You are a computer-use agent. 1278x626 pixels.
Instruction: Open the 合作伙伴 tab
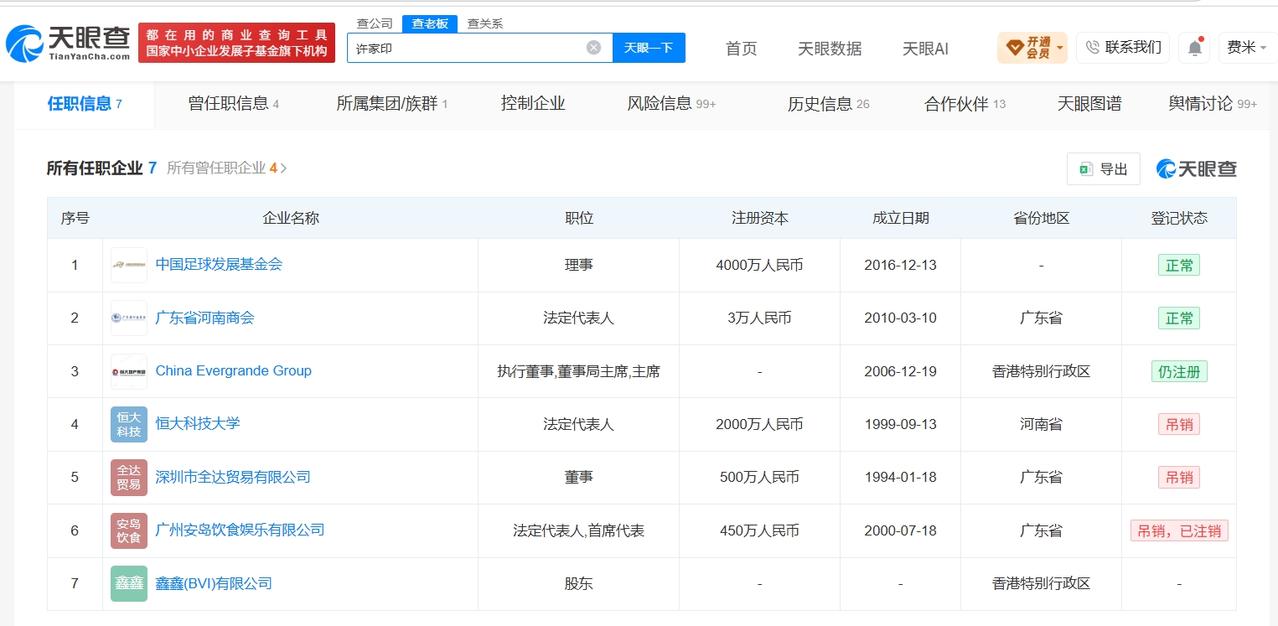965,104
